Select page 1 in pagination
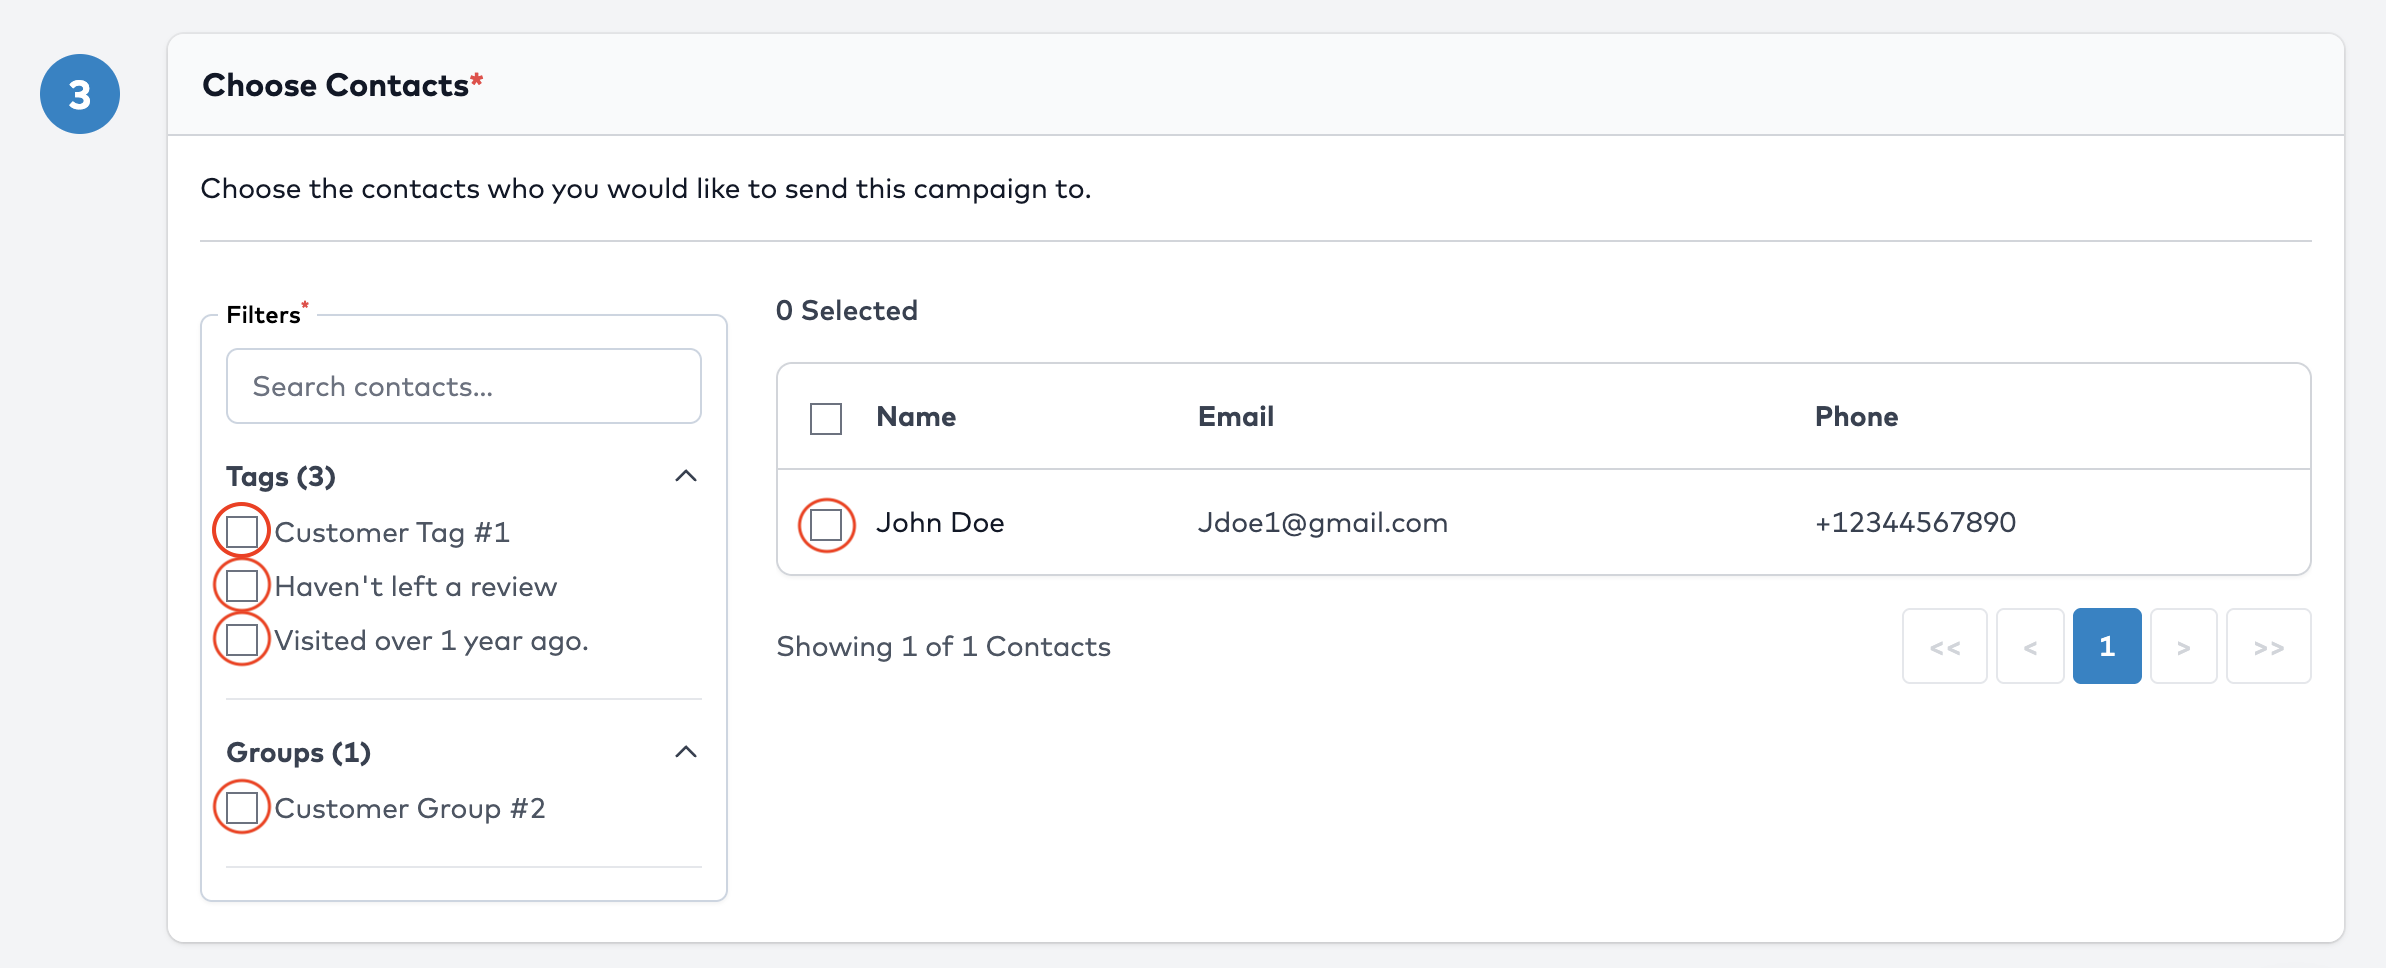2386x968 pixels. pos(2107,647)
